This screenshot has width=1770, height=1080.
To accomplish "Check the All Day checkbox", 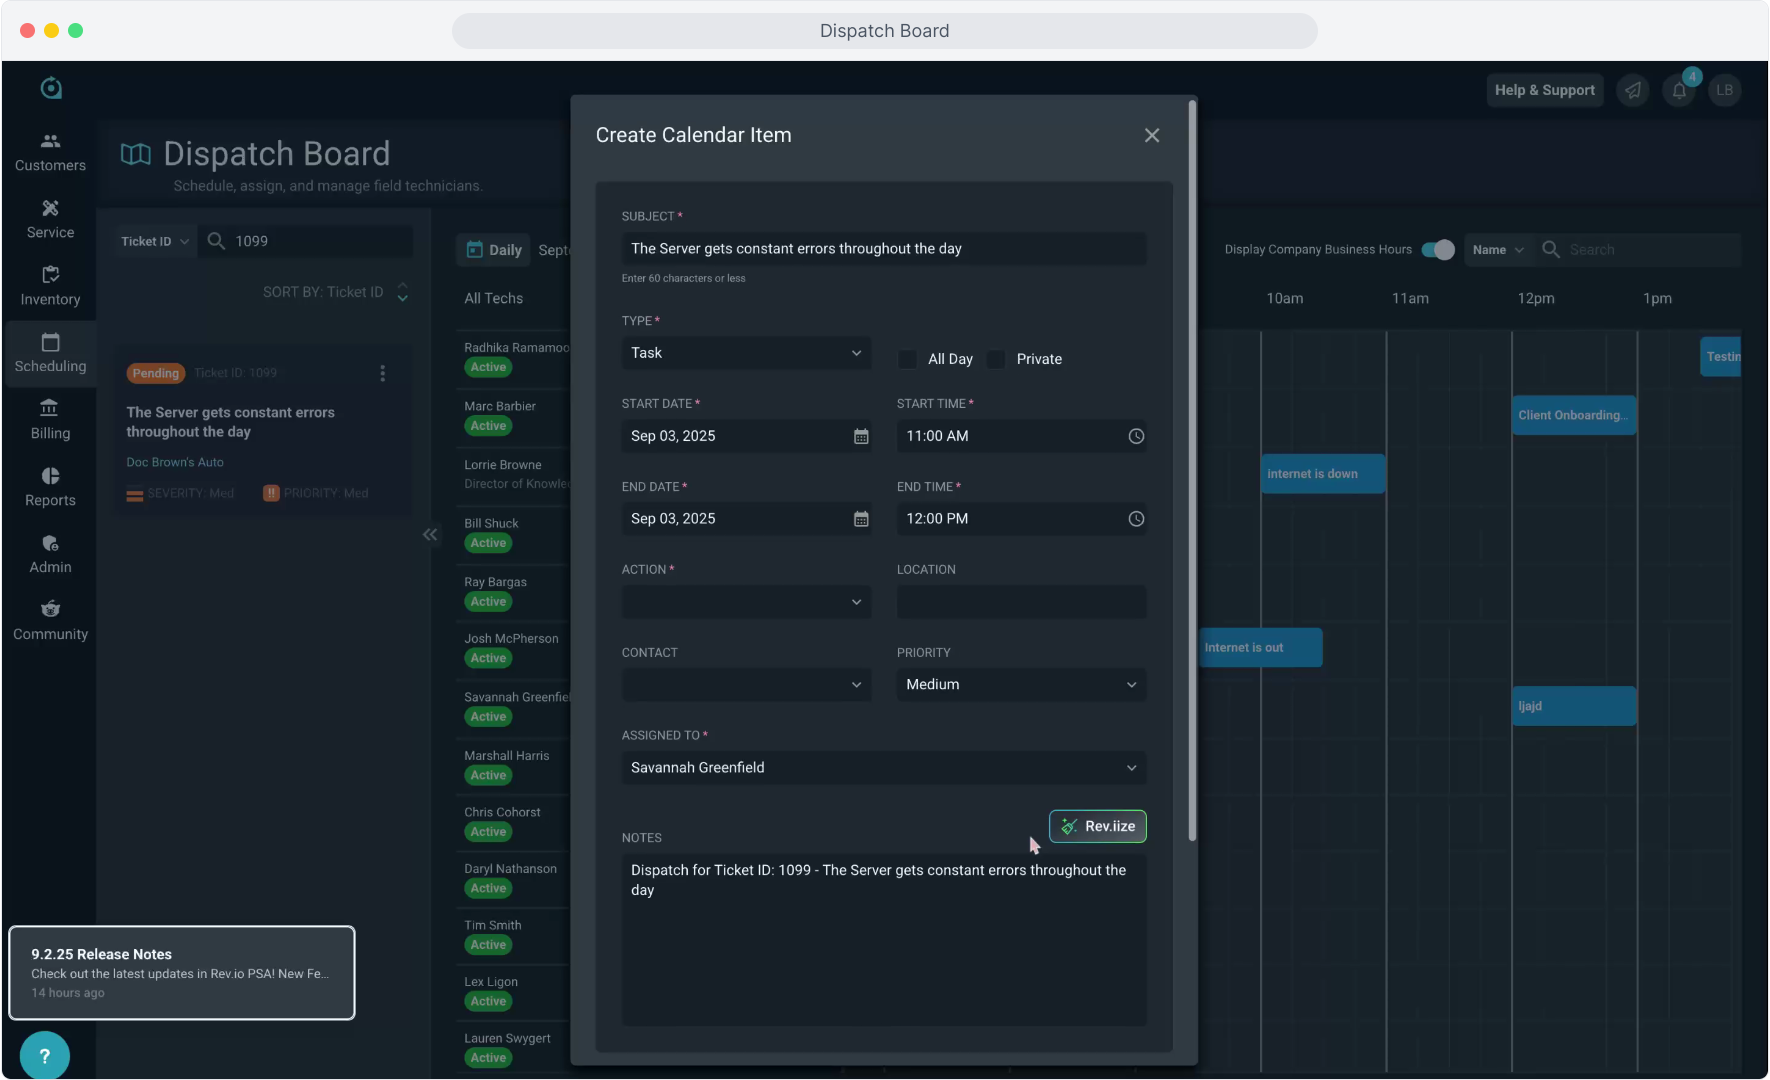I will pos(908,359).
